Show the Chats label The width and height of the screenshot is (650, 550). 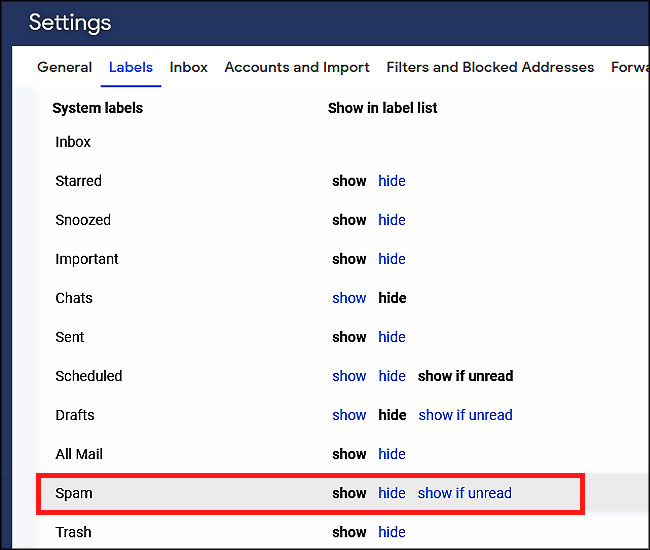tap(349, 298)
